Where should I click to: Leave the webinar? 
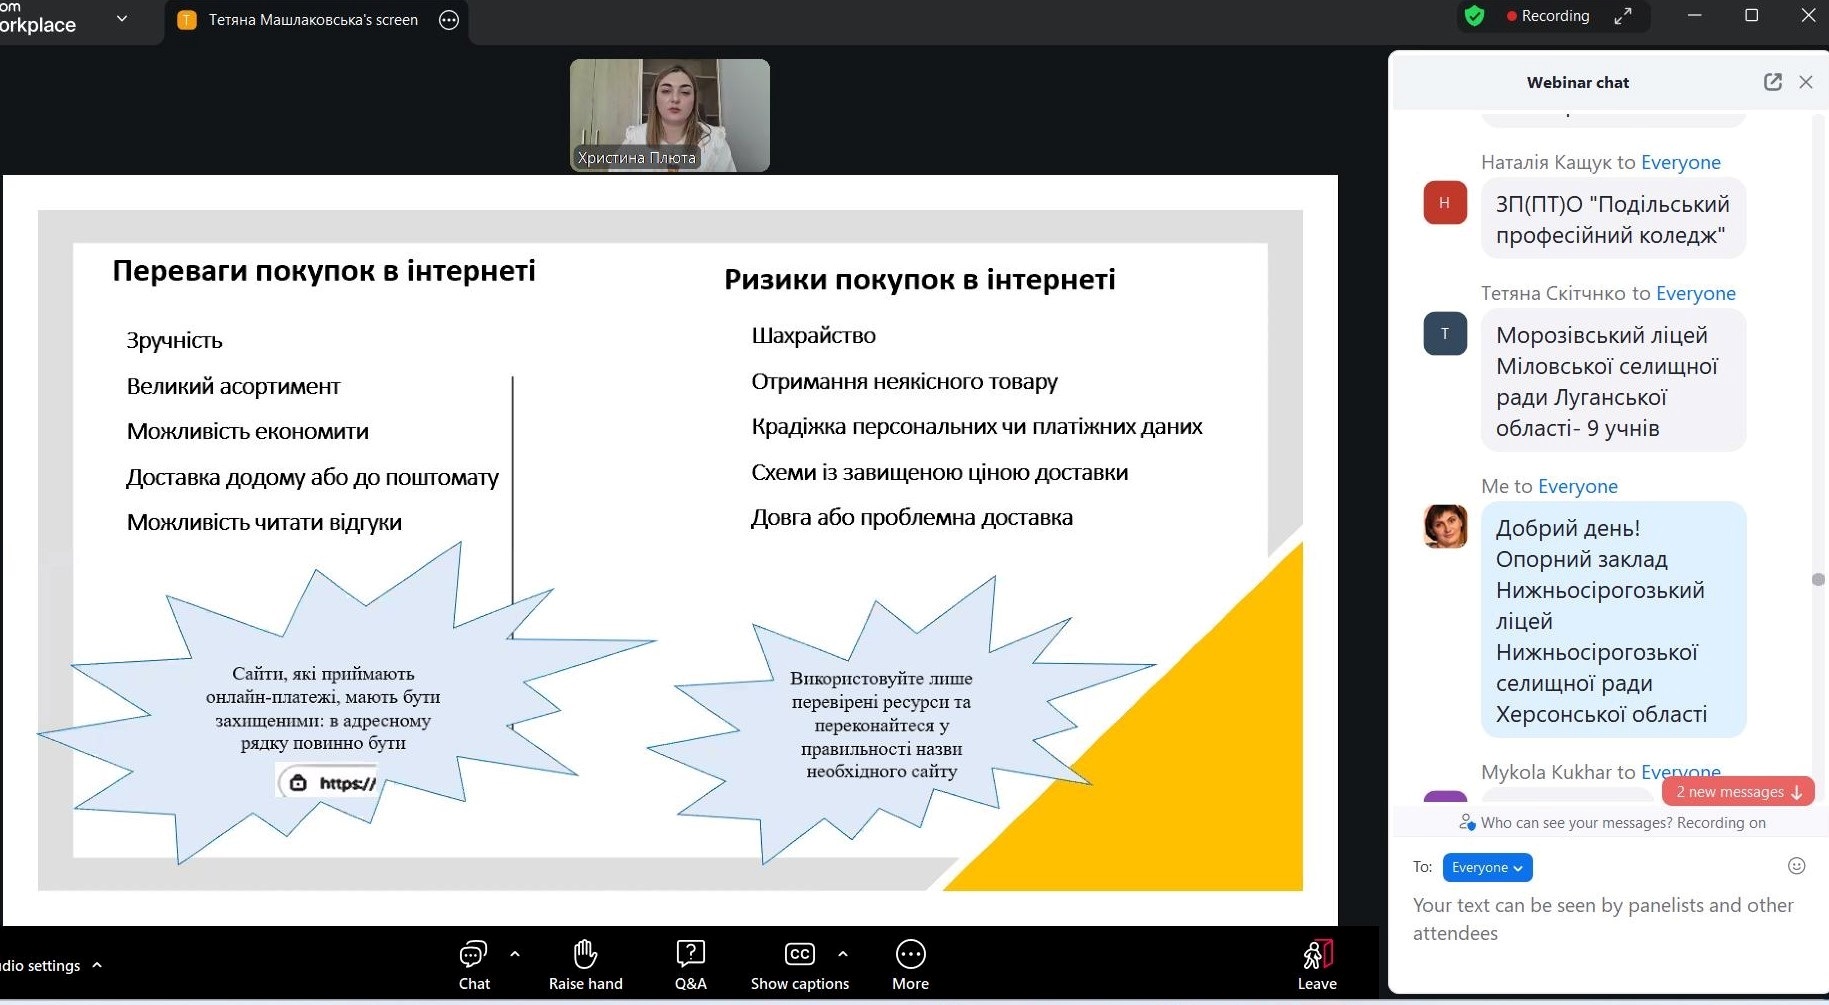click(1317, 957)
